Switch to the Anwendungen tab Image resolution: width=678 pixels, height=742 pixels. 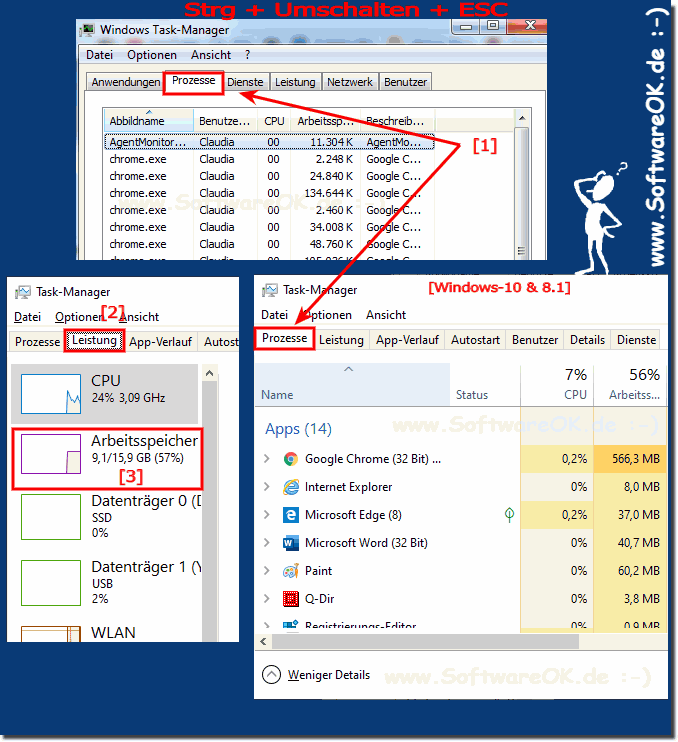(x=126, y=82)
